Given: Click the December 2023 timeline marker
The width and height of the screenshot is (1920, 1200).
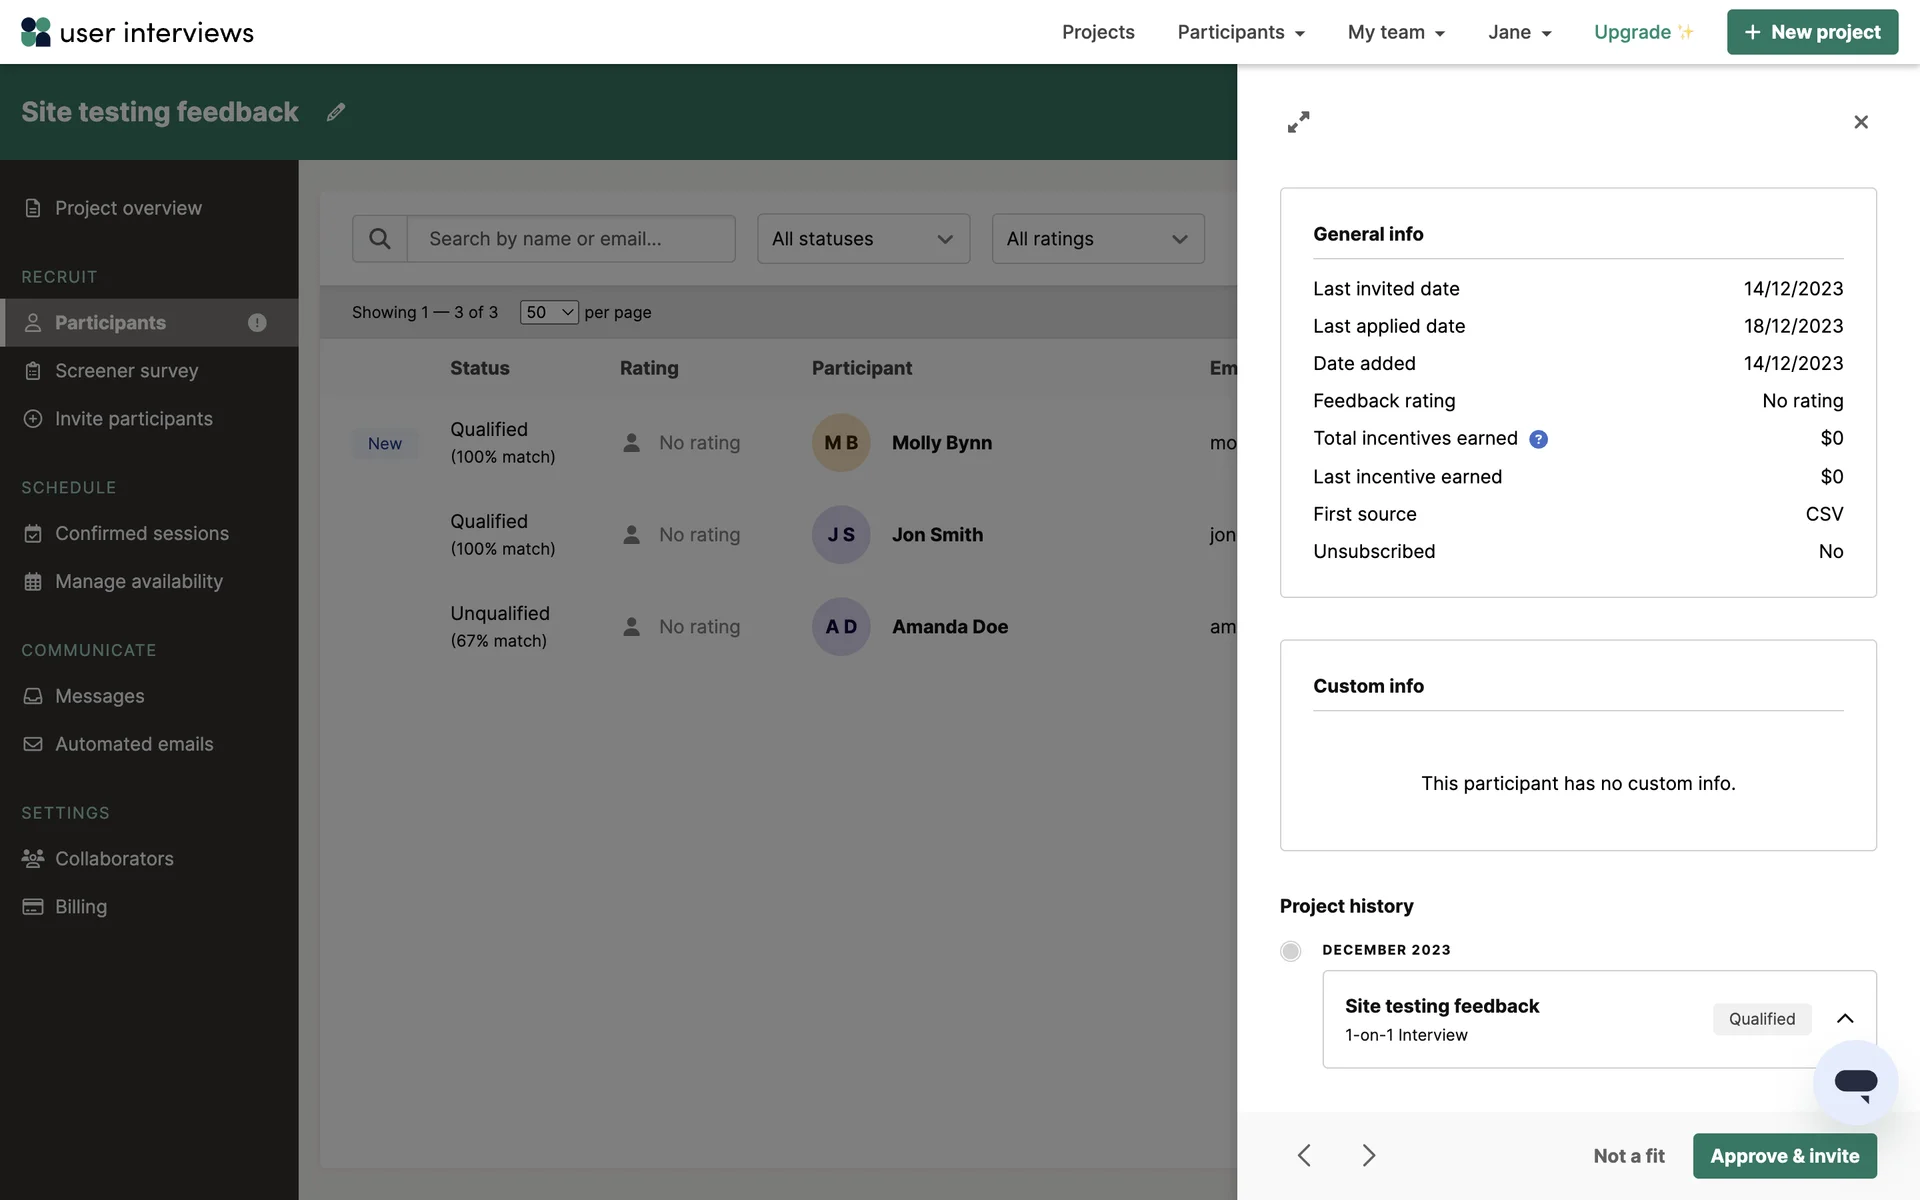Looking at the screenshot, I should [x=1291, y=951].
